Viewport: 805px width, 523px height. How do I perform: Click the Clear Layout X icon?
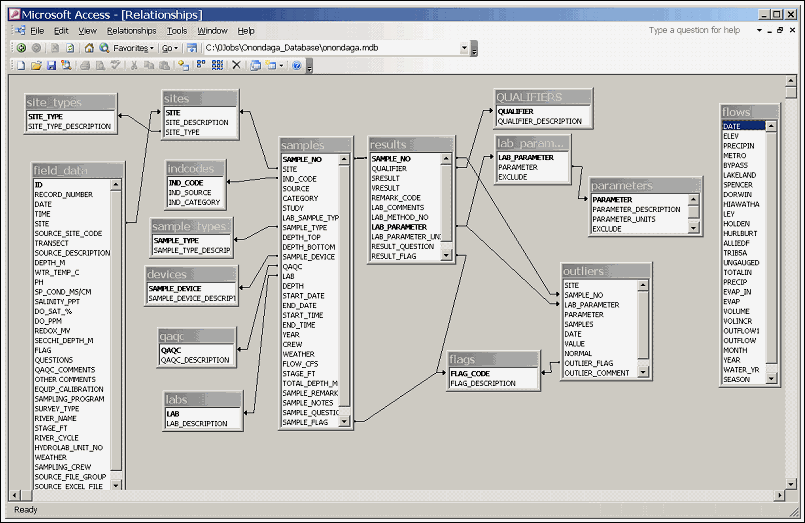click(x=236, y=65)
